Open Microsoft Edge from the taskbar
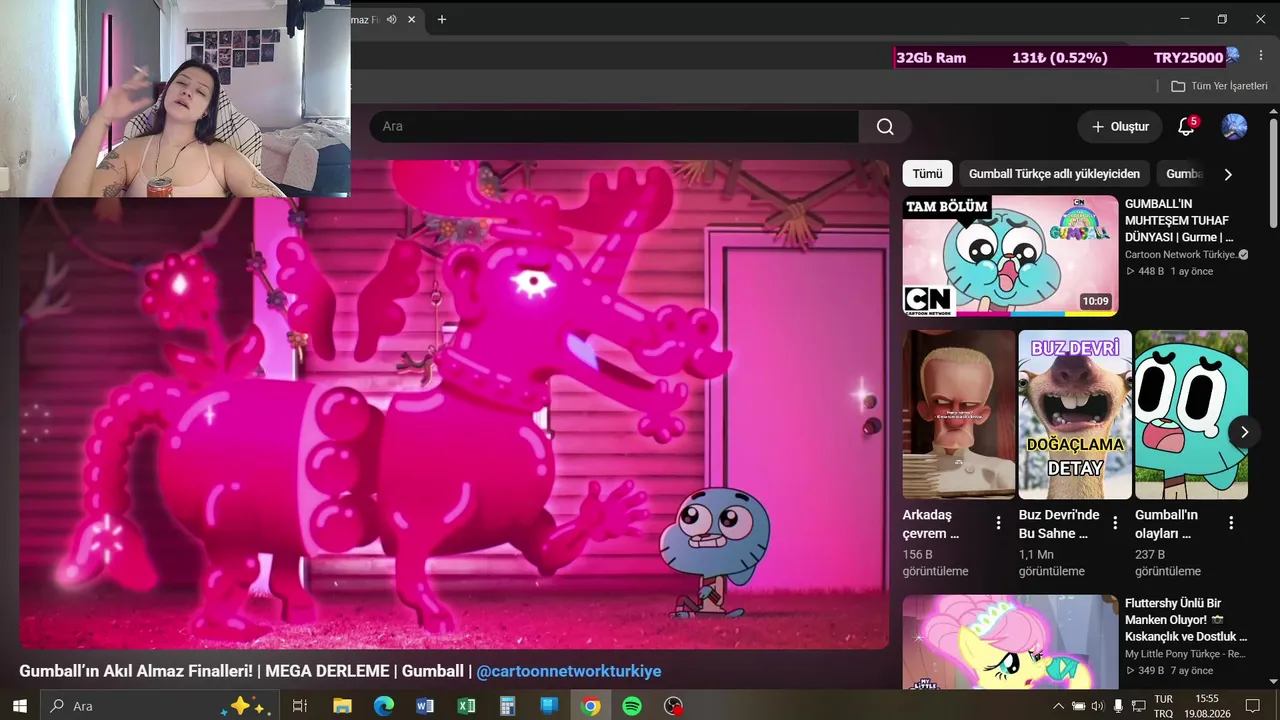The image size is (1280, 720). click(384, 706)
